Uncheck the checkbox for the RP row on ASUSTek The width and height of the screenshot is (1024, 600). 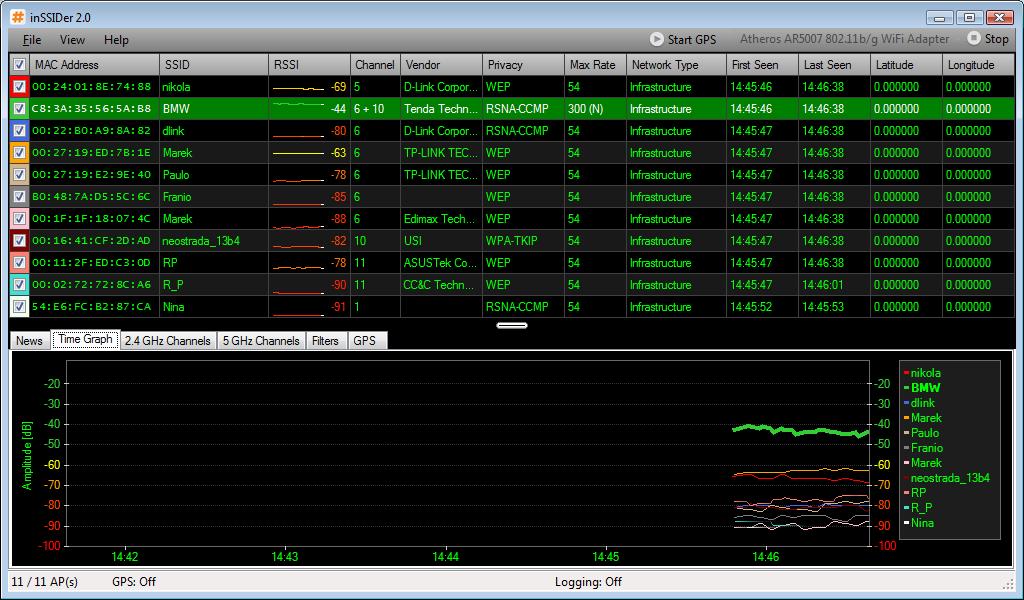[x=20, y=262]
